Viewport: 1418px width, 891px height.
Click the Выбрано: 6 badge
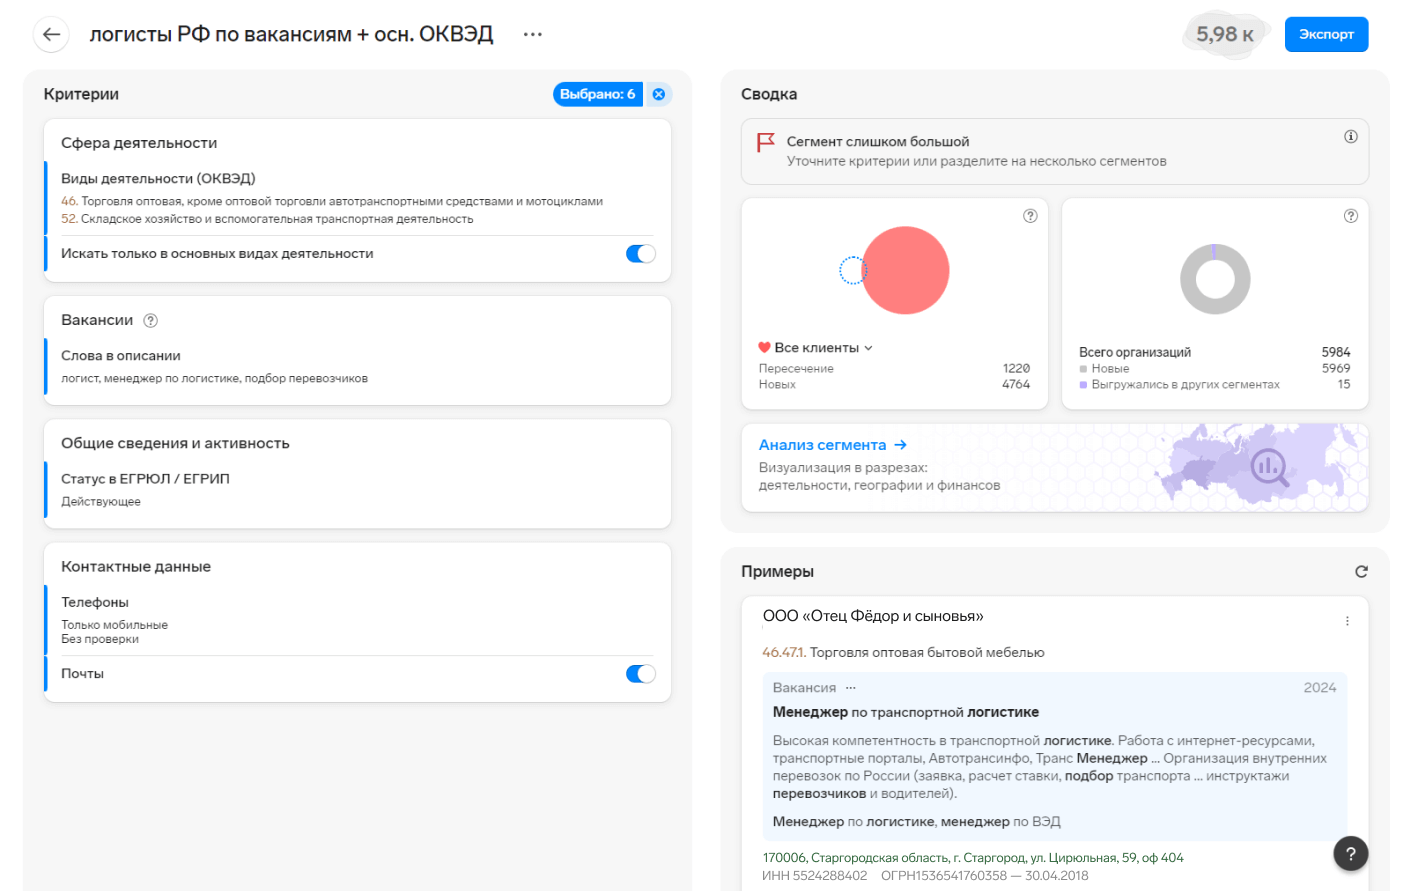pos(598,94)
